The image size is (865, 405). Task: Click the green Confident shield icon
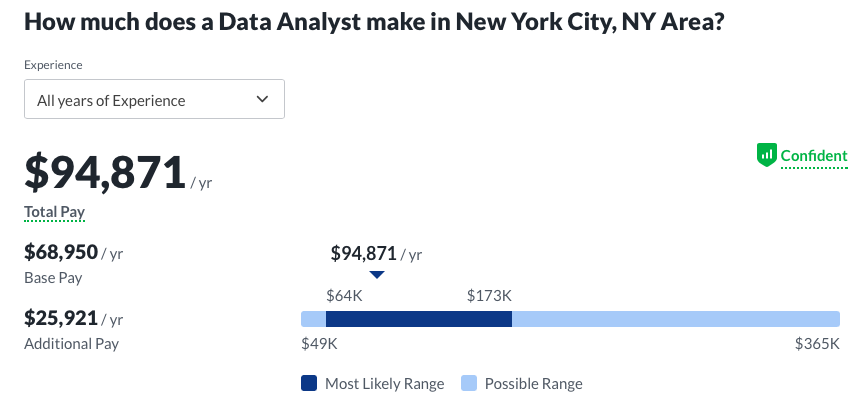pos(766,155)
